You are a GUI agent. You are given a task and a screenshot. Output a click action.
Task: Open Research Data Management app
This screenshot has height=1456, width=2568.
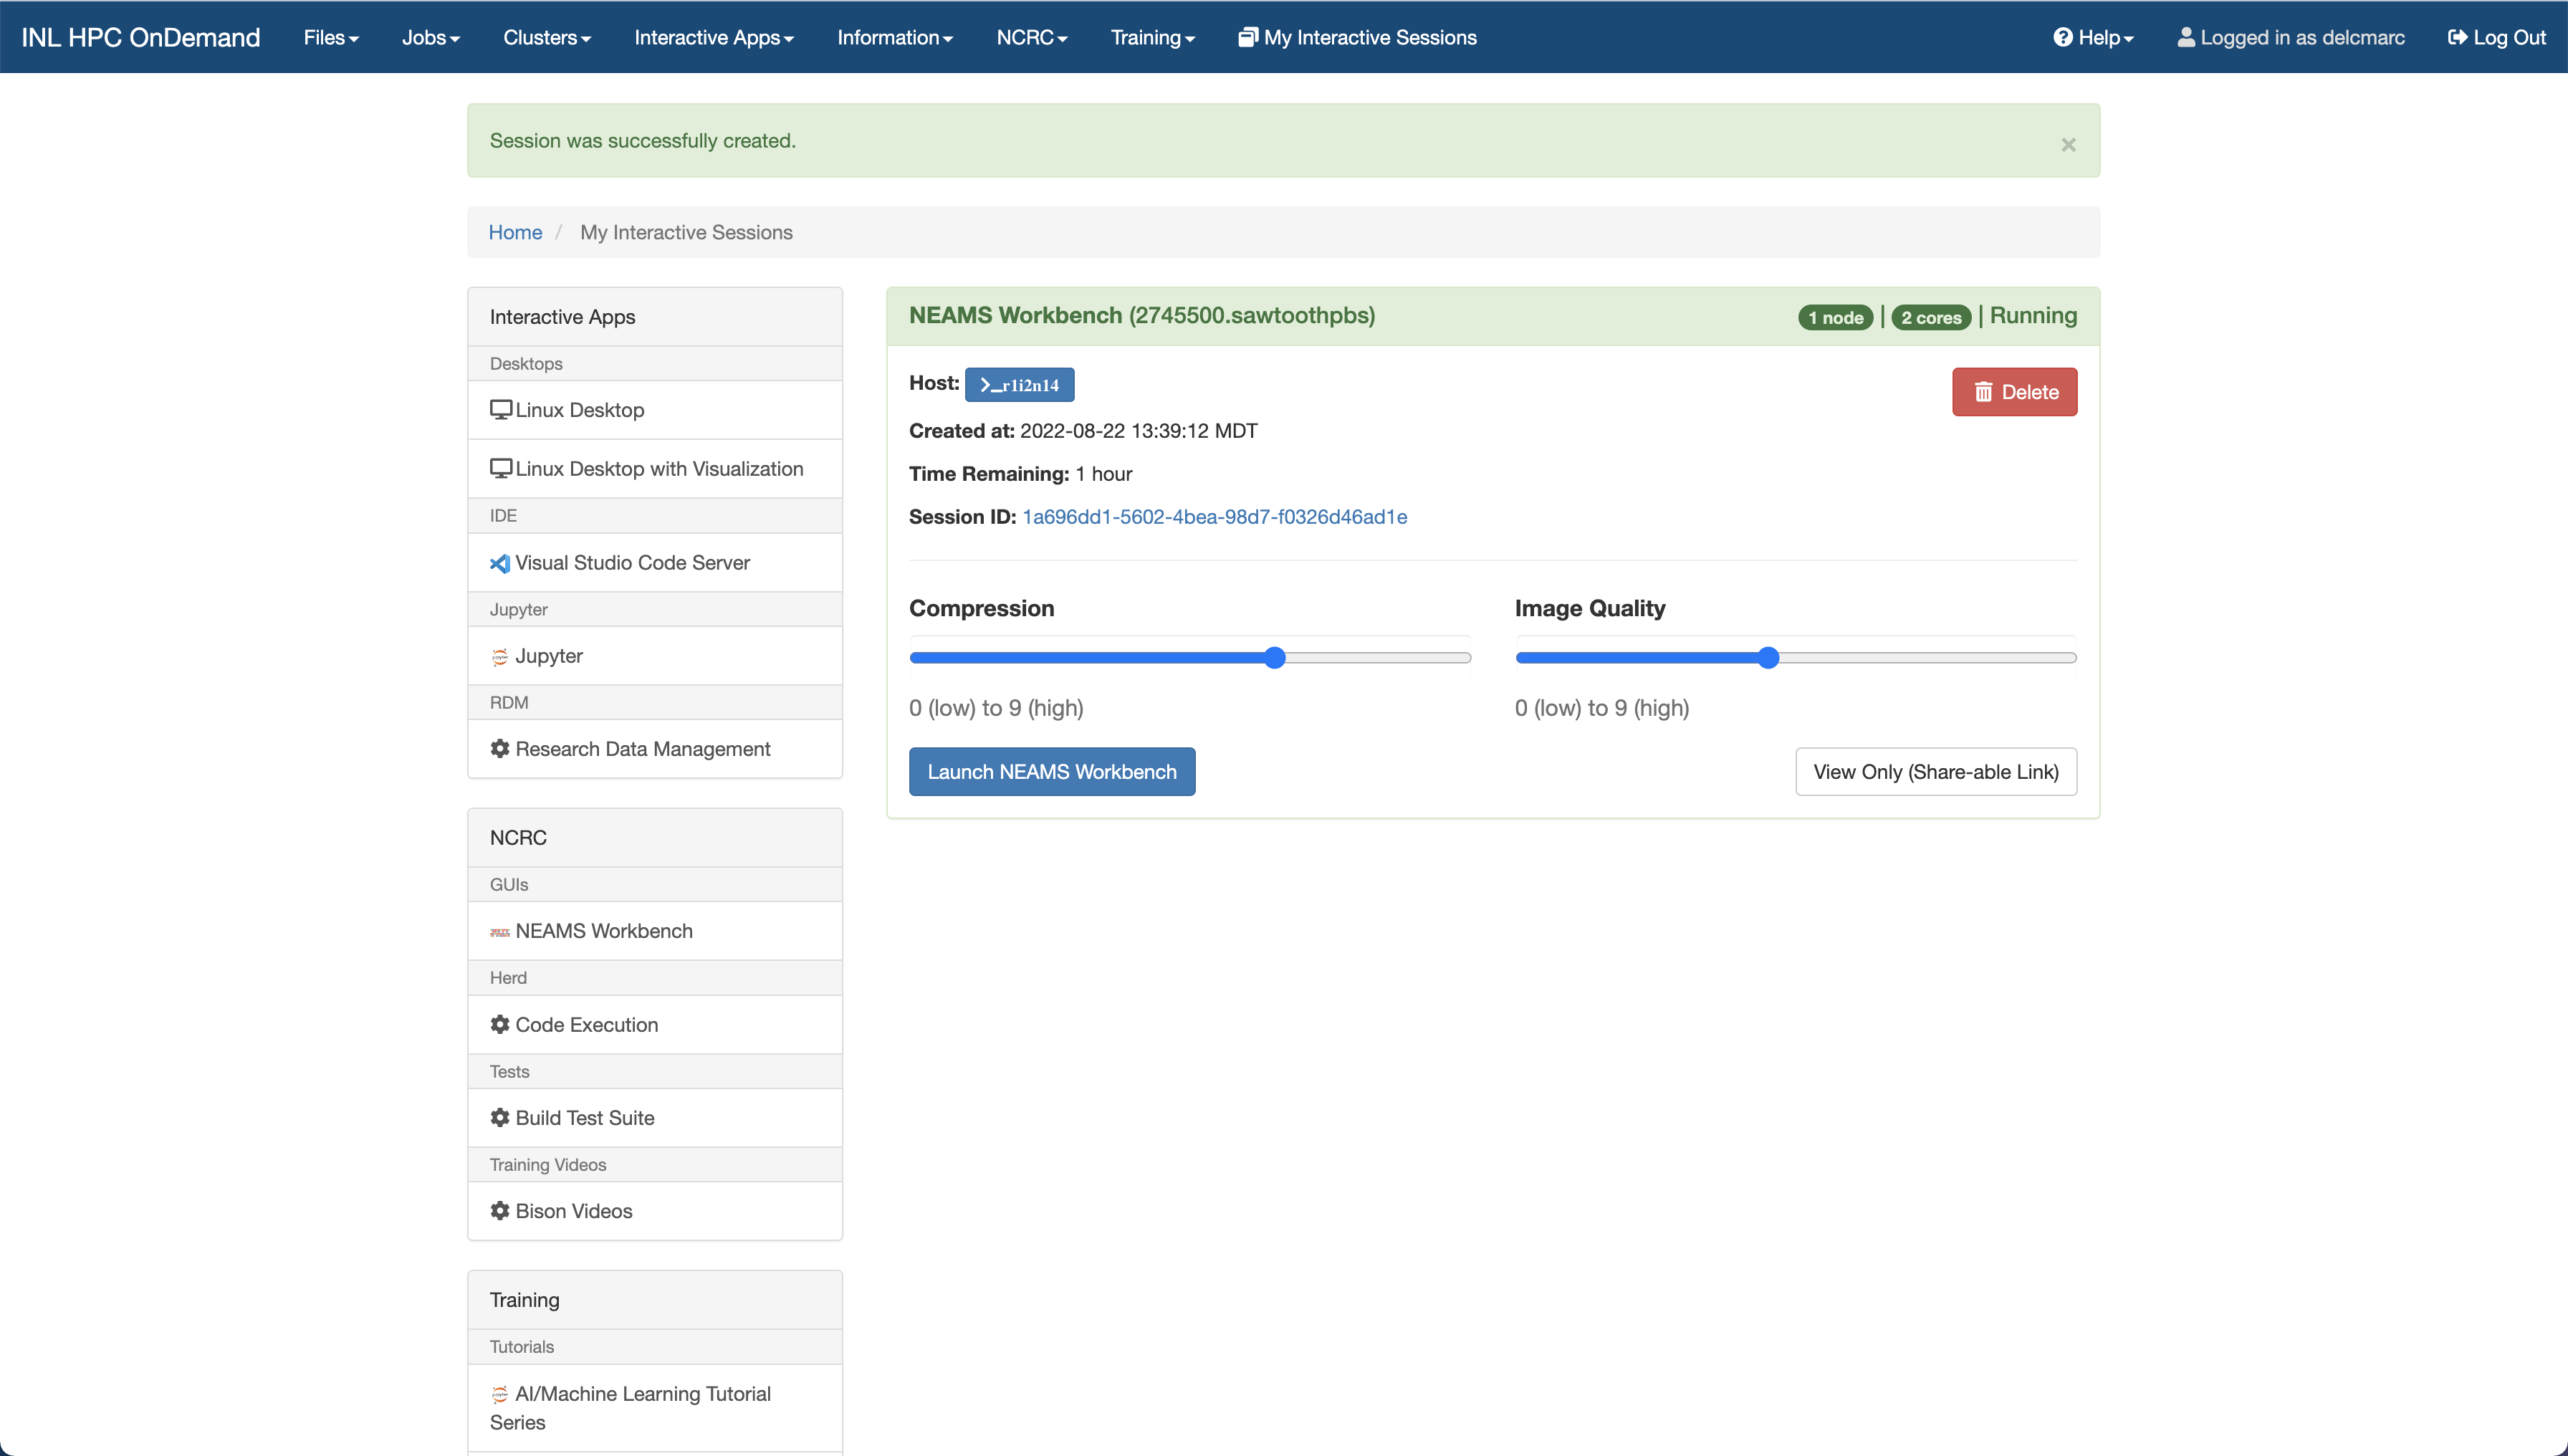(655, 749)
